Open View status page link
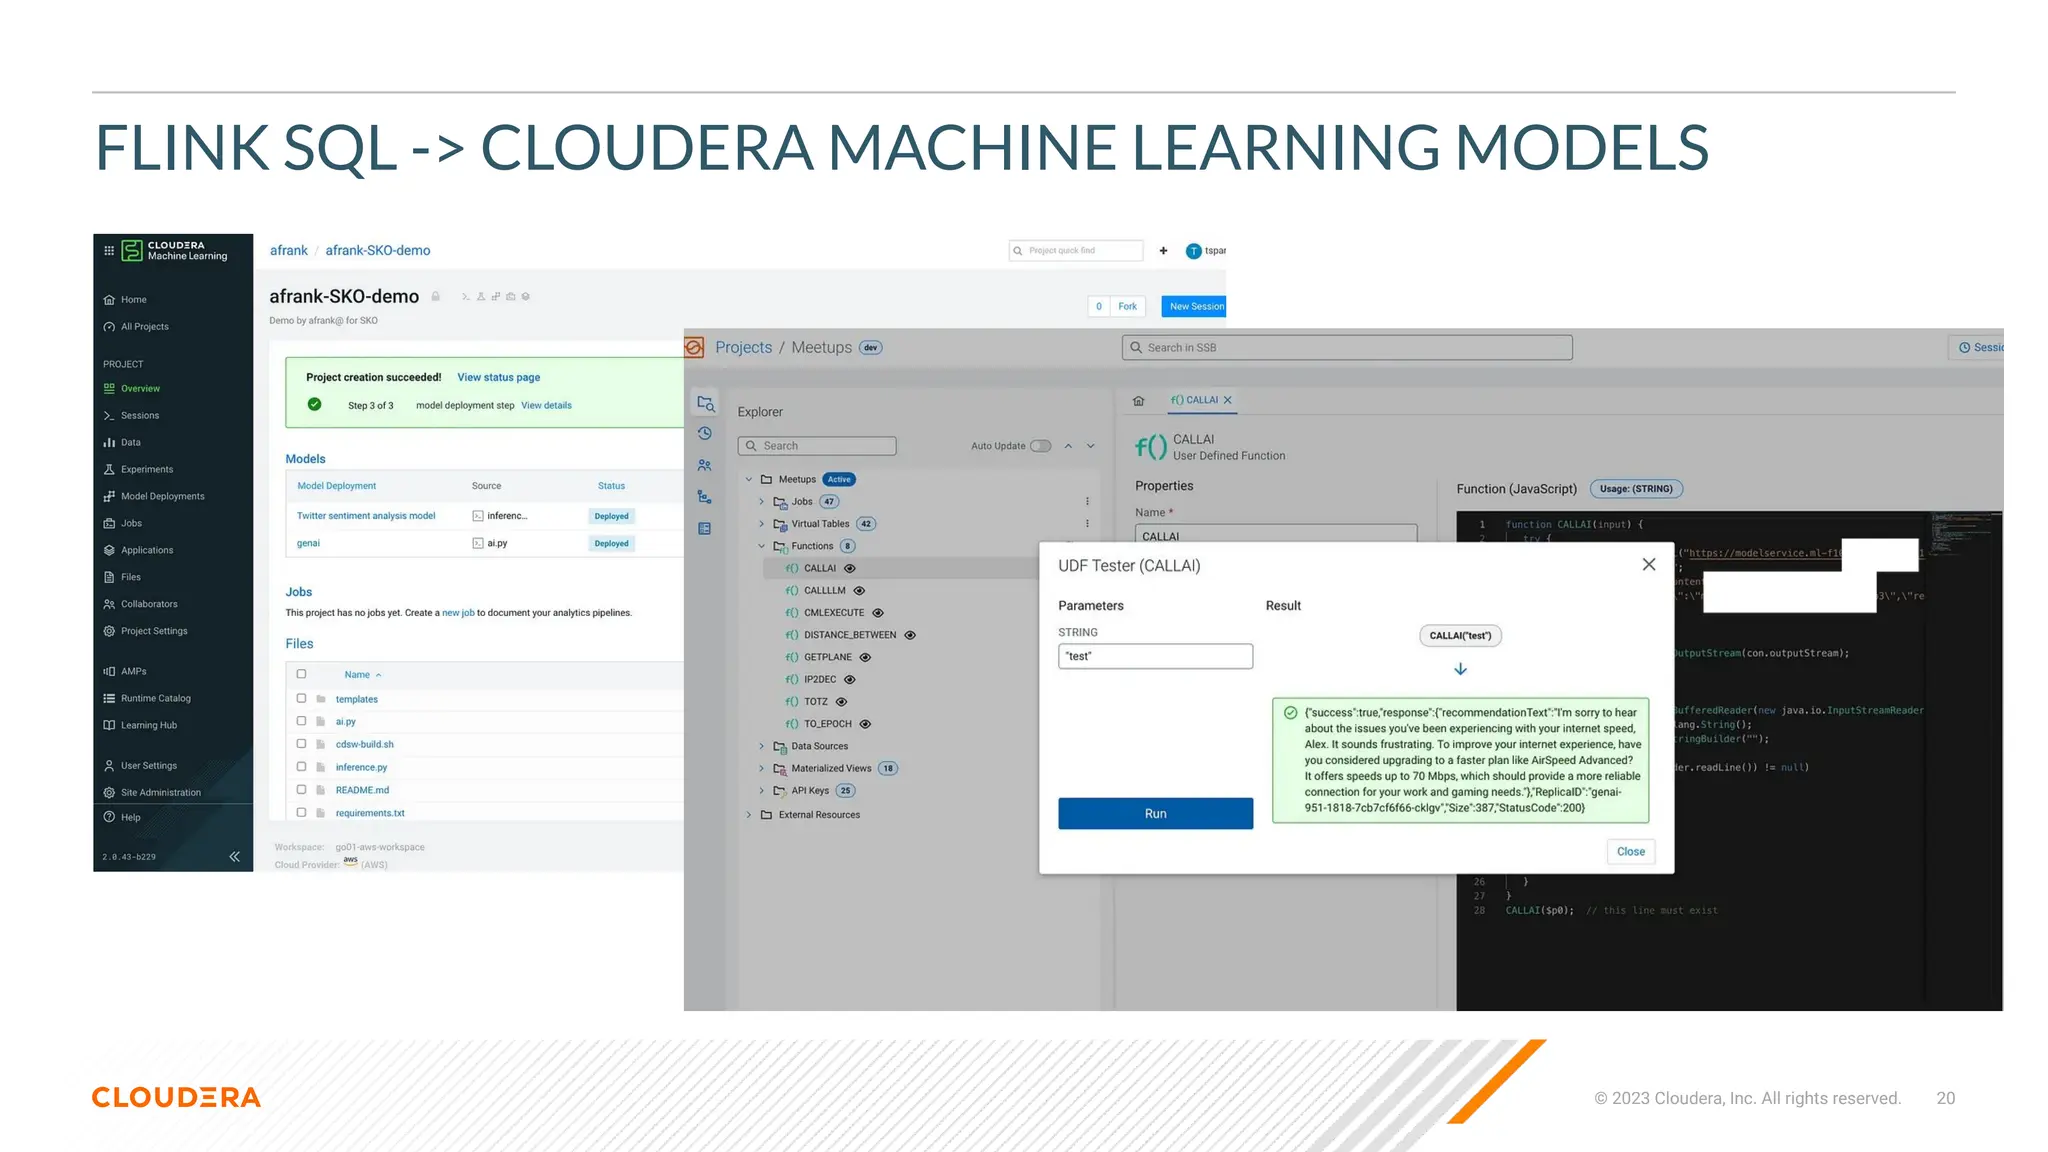The width and height of the screenshot is (2048, 1152). tap(498, 378)
